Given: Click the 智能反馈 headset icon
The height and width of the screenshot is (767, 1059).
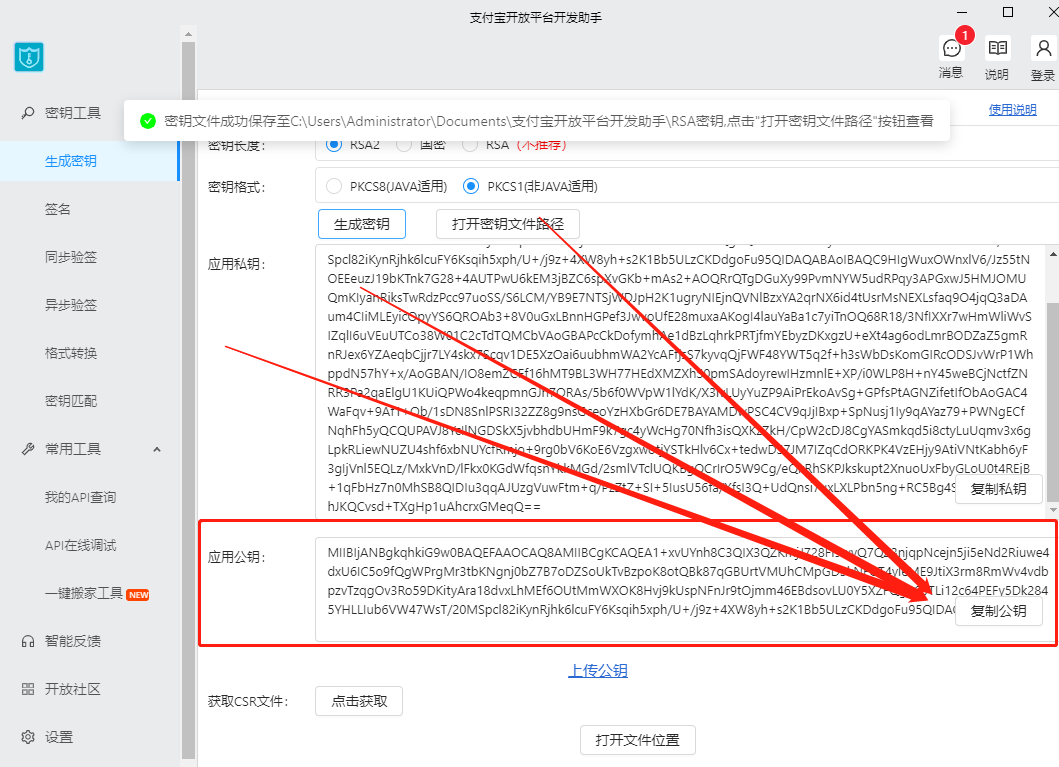Looking at the screenshot, I should tap(28, 641).
